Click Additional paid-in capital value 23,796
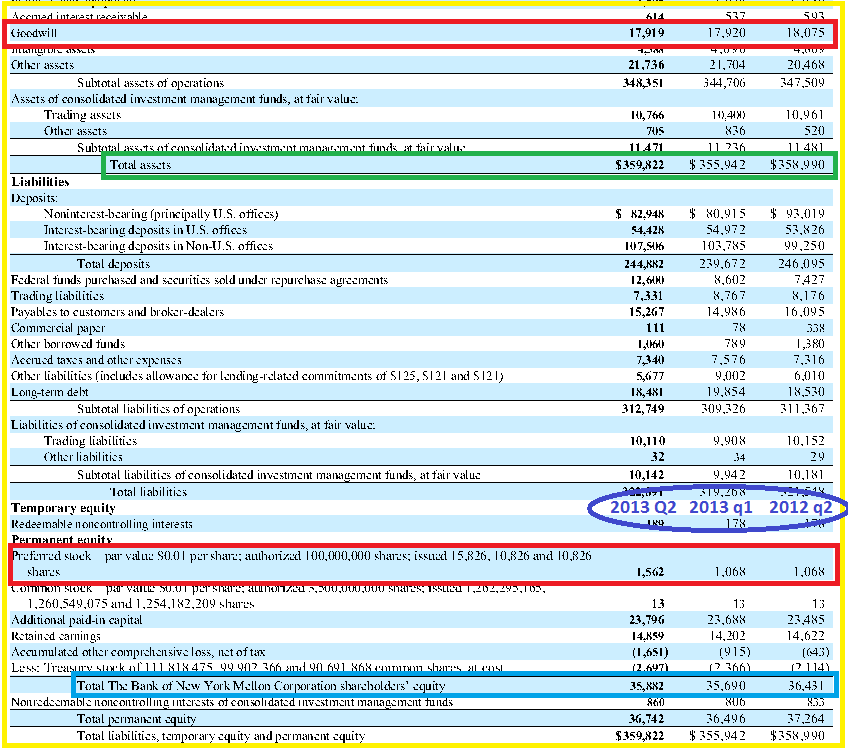The height and width of the screenshot is (751, 848). coord(646,620)
